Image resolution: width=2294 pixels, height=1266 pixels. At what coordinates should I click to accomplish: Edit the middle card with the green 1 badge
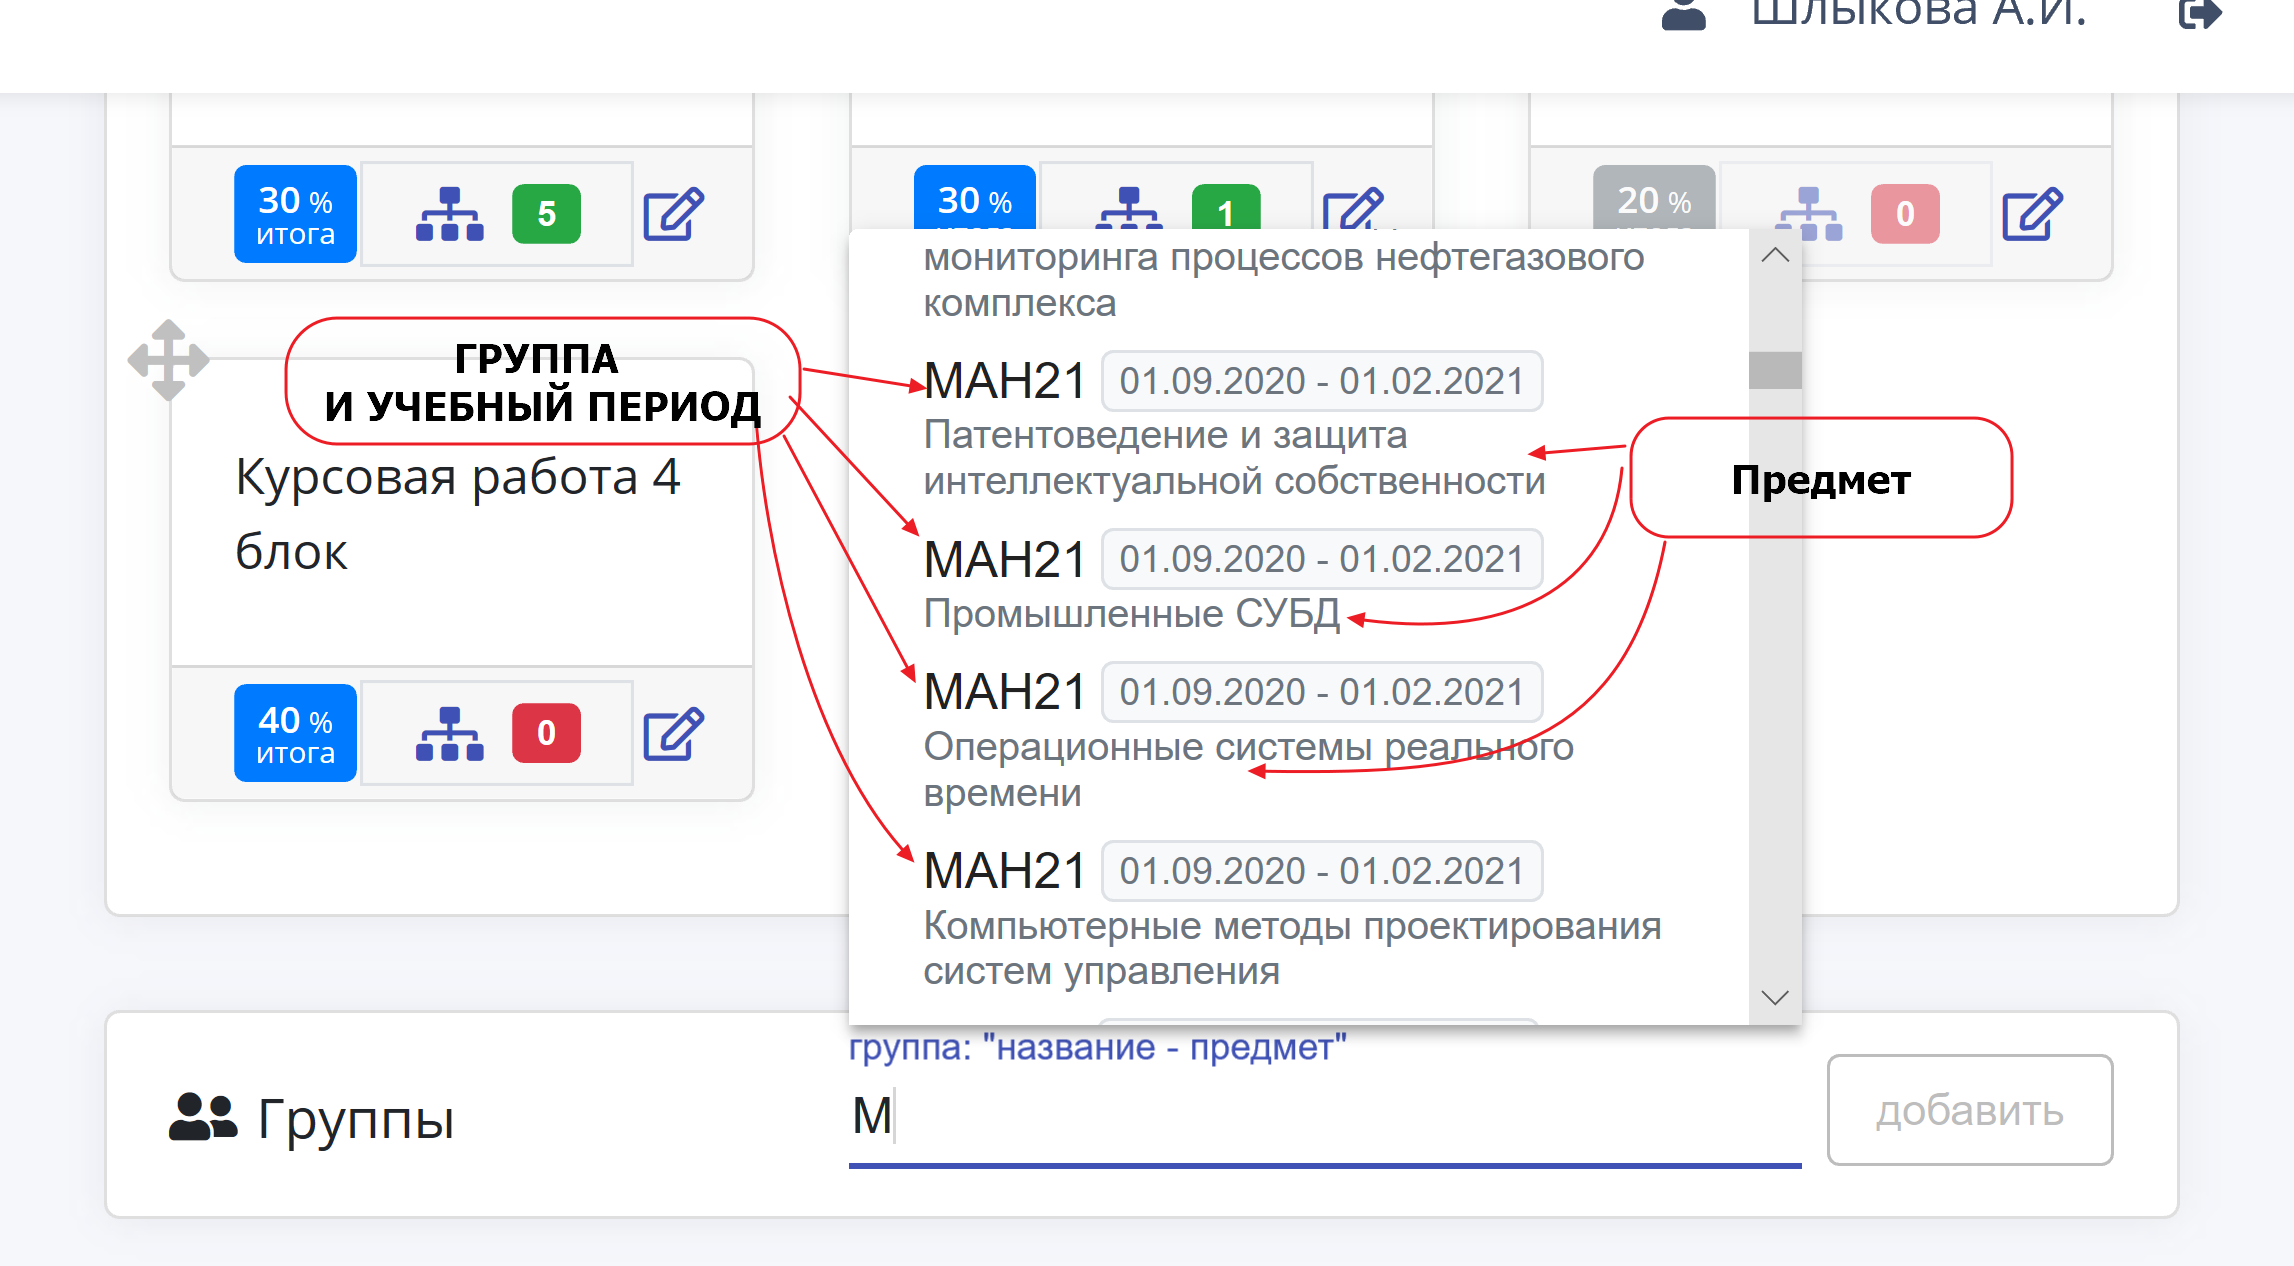pyautogui.click(x=1353, y=209)
